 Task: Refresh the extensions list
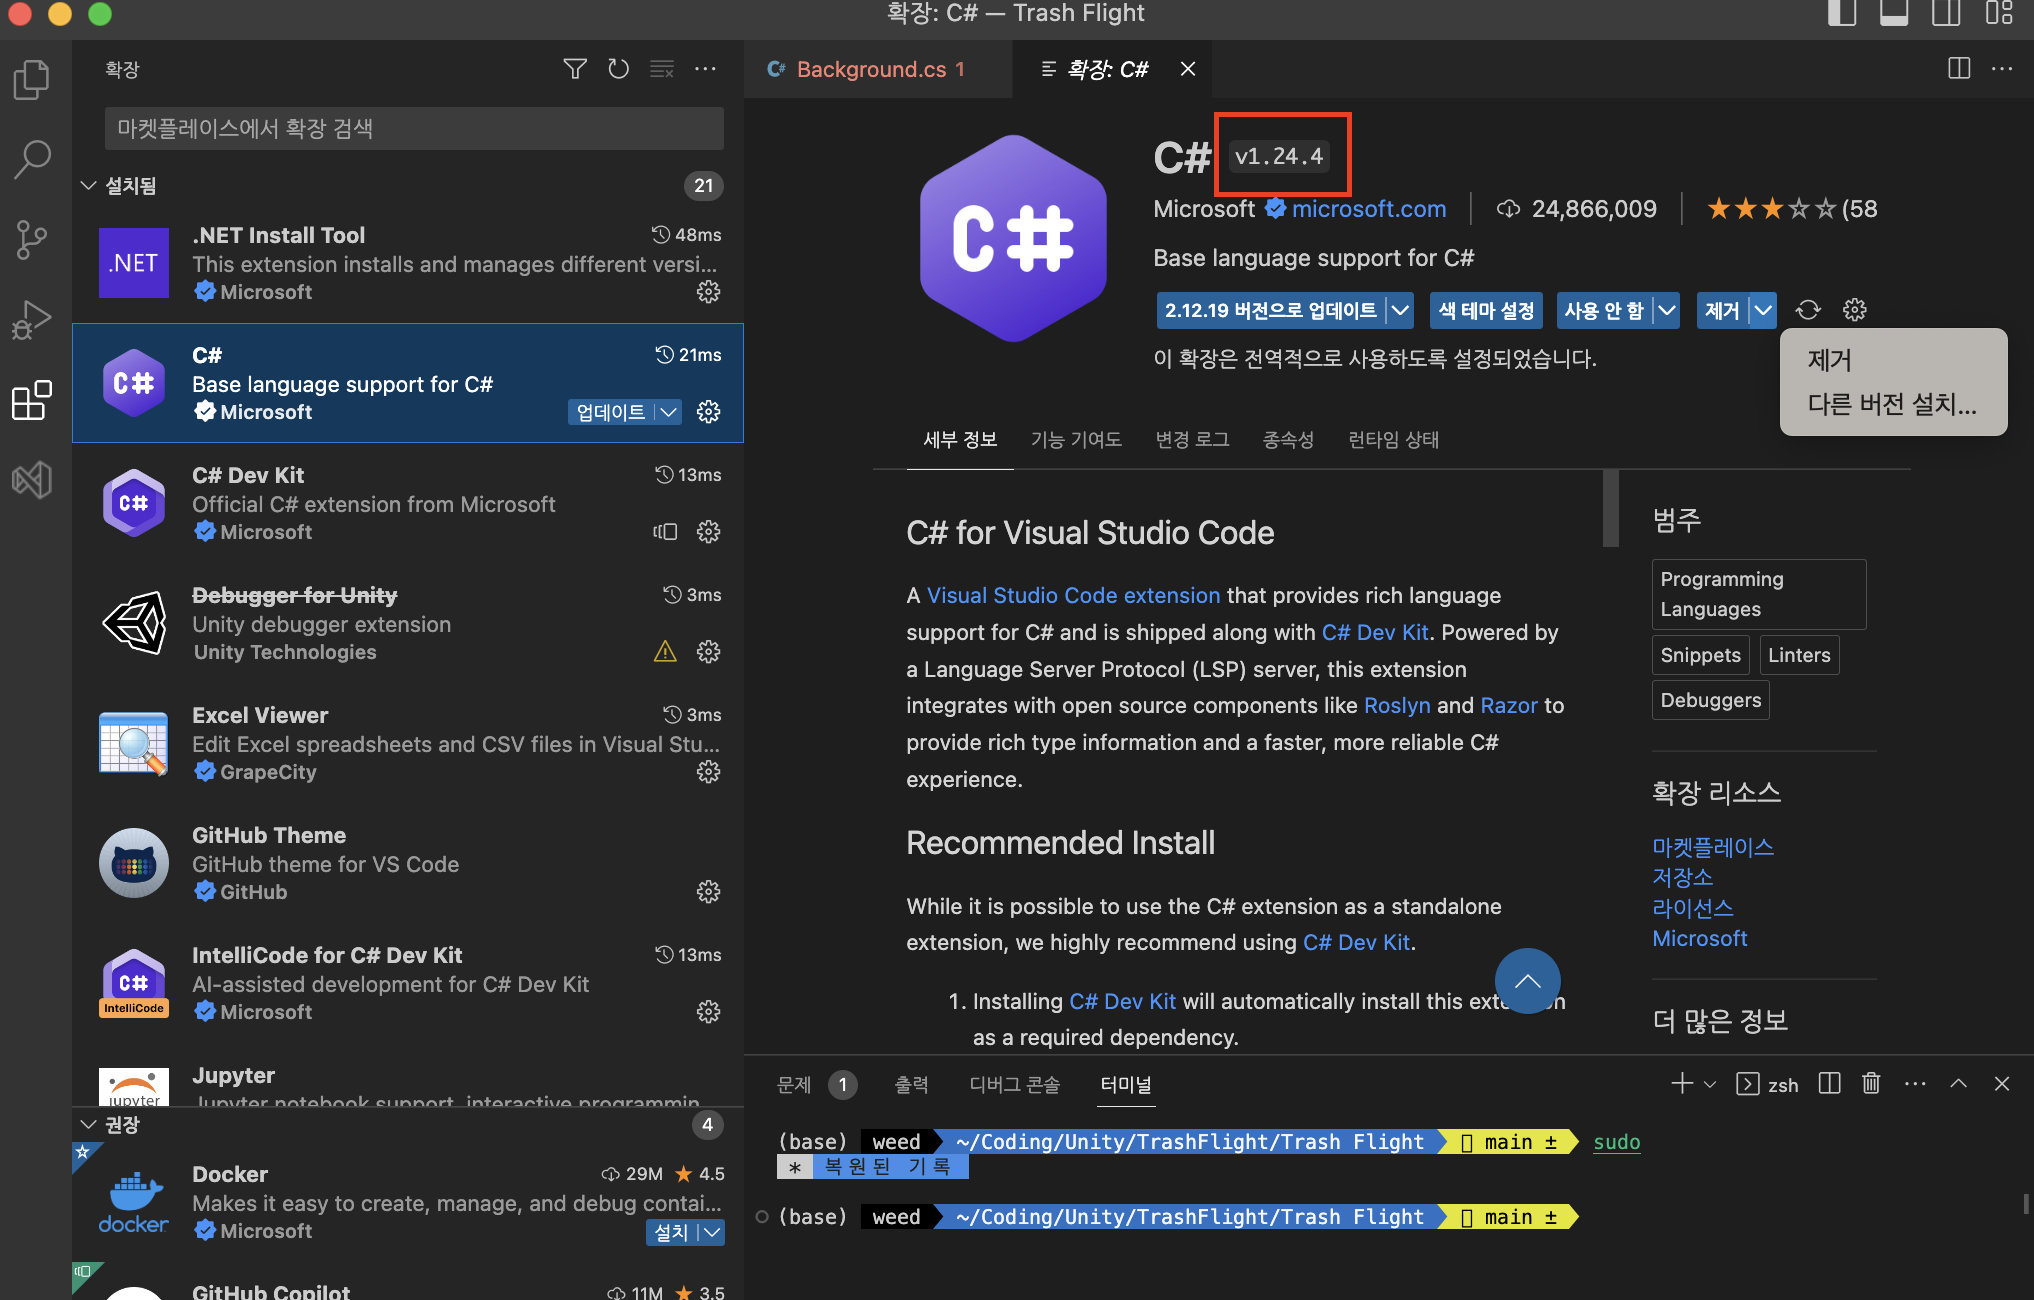(619, 69)
